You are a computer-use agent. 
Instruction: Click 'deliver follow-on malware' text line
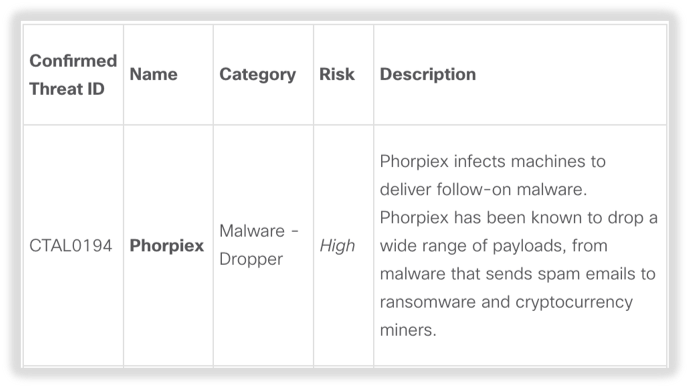pyautogui.click(x=483, y=189)
